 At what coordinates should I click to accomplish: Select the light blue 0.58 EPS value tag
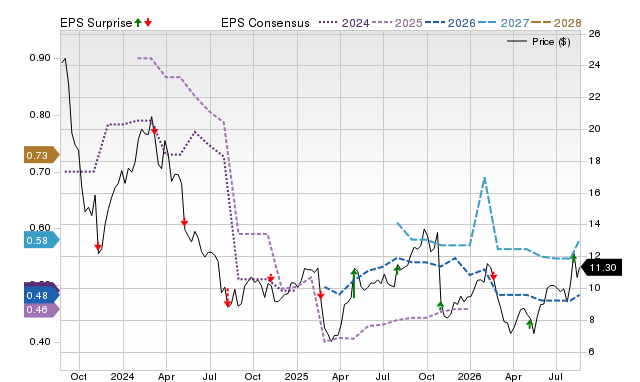[x=41, y=240]
